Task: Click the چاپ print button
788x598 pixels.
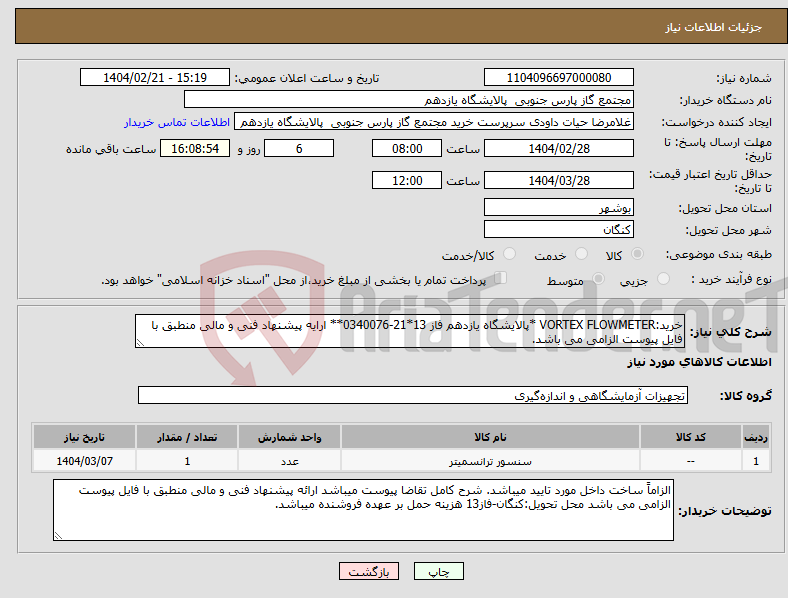Action: pyautogui.click(x=439, y=571)
